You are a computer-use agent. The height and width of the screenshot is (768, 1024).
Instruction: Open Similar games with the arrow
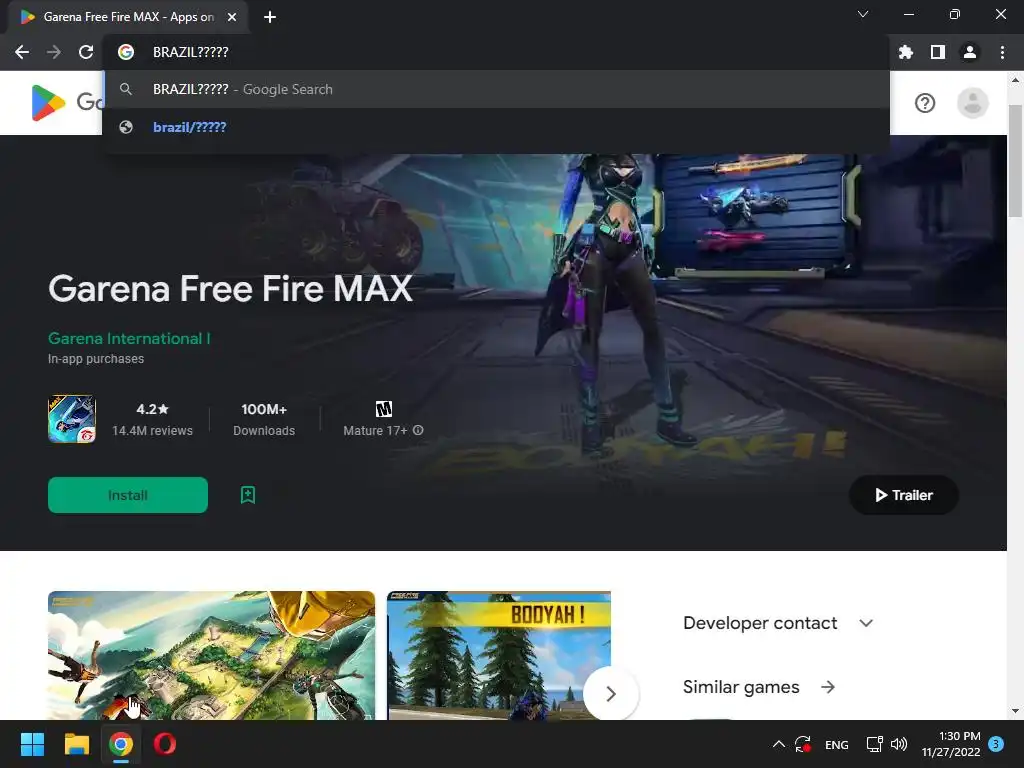point(827,687)
